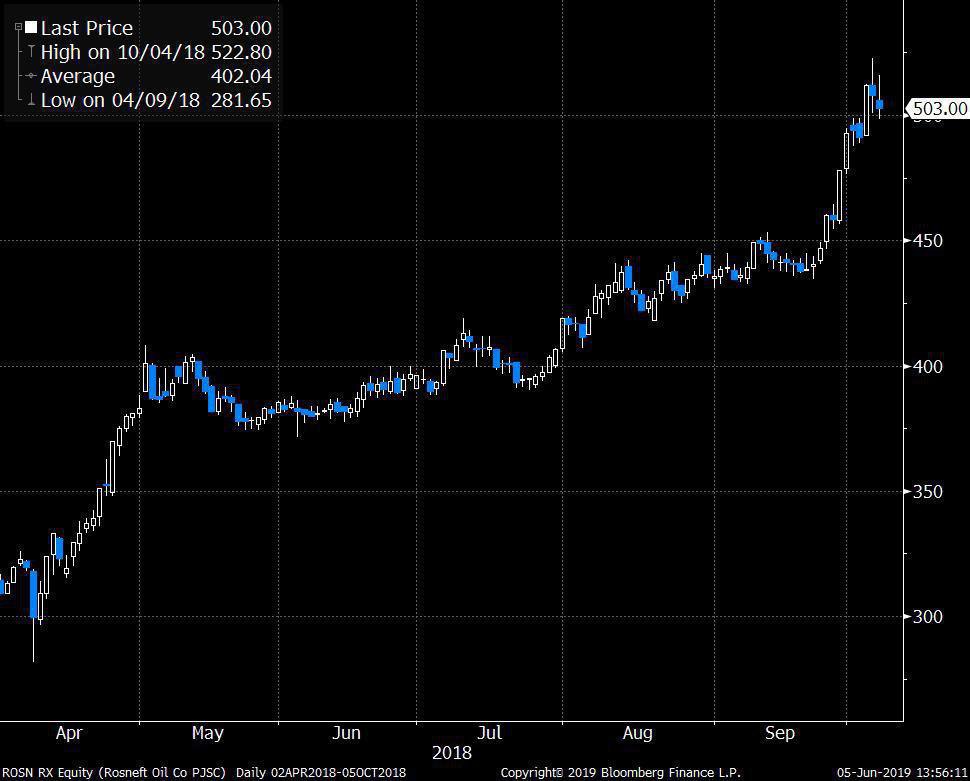This screenshot has height=781, width=970.
Task: Click the Bloomberg Finance copyright text
Action: point(620,772)
